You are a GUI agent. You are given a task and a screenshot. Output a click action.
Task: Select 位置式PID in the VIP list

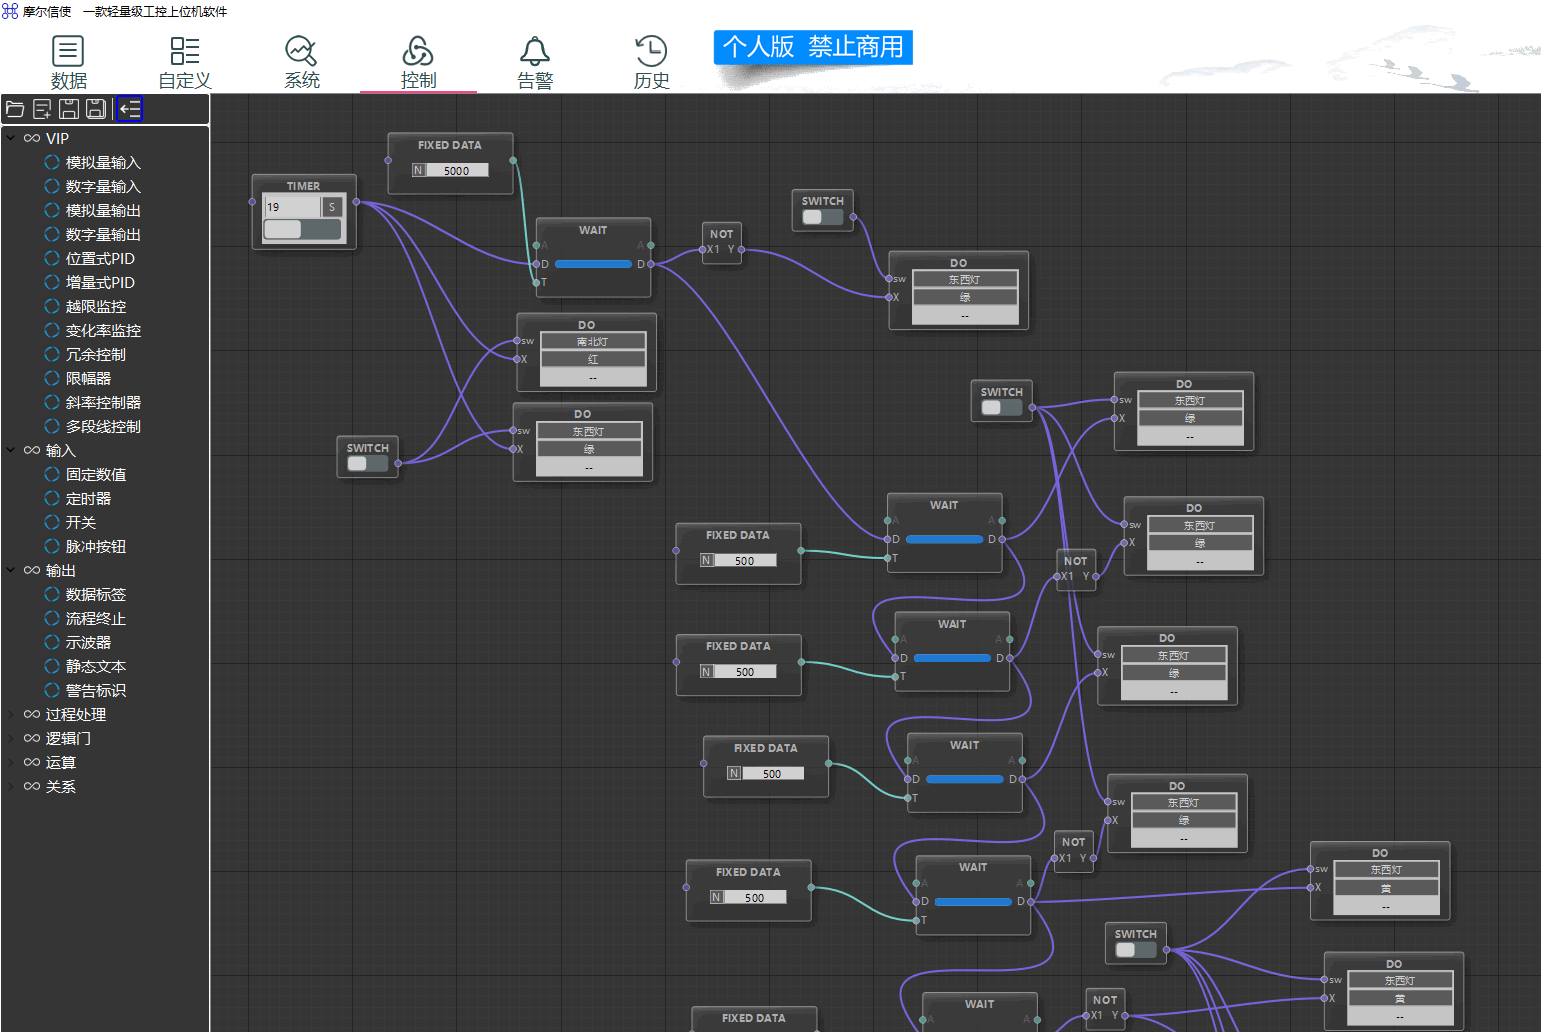pyautogui.click(x=99, y=258)
